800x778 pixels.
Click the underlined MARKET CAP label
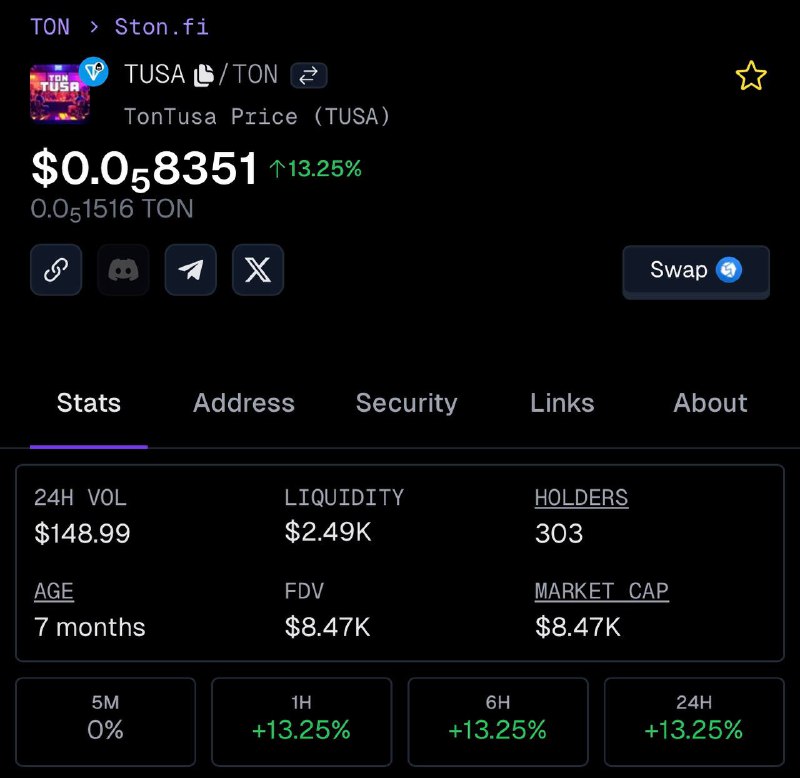602,592
